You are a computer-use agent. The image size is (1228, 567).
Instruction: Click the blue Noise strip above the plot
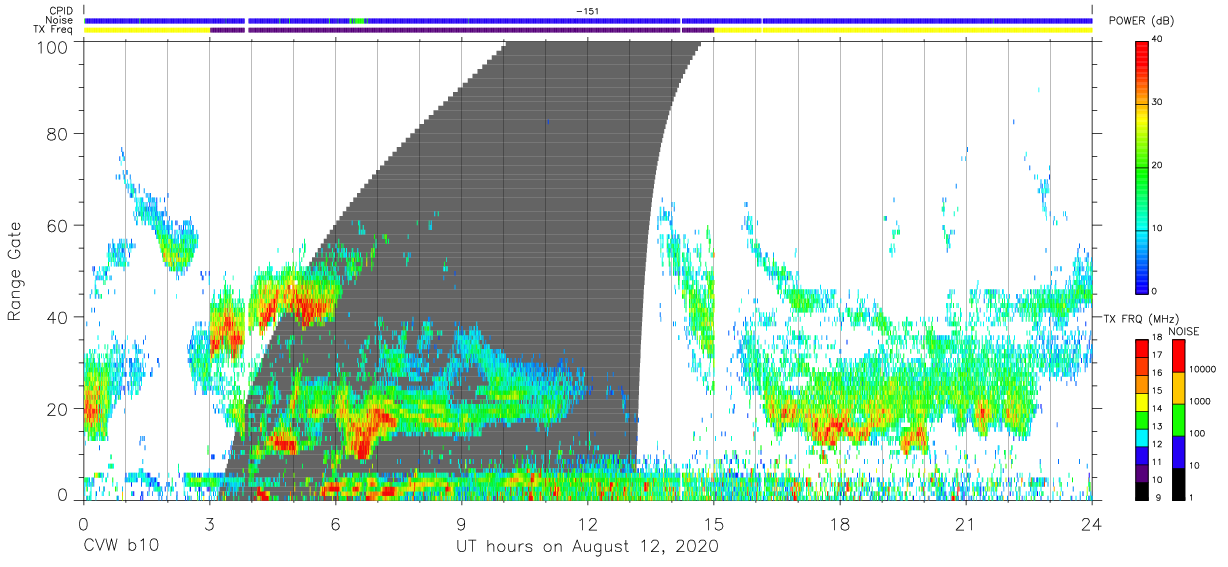tap(588, 20)
